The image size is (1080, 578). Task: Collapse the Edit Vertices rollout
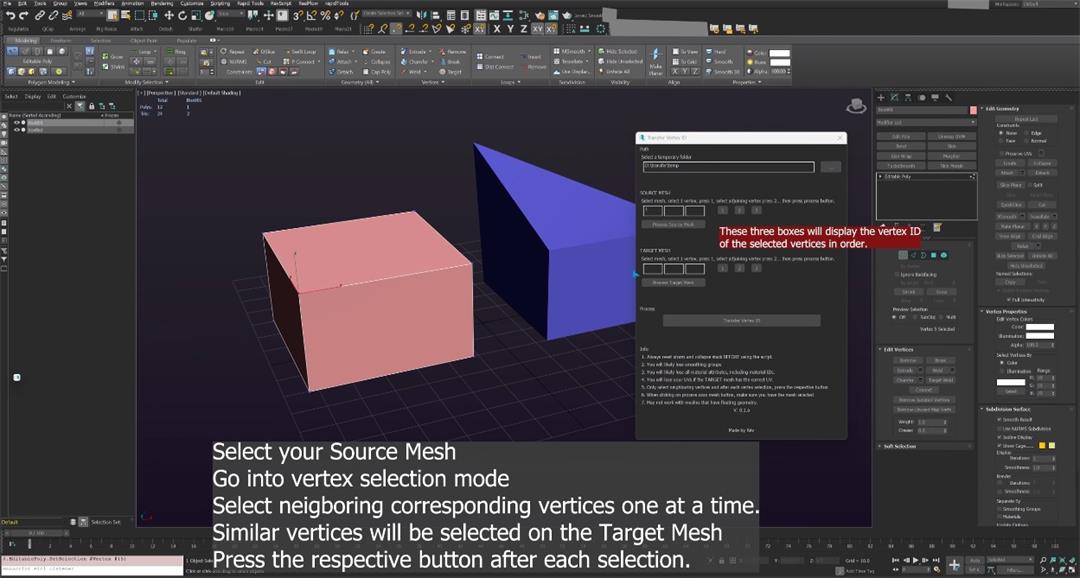point(897,349)
